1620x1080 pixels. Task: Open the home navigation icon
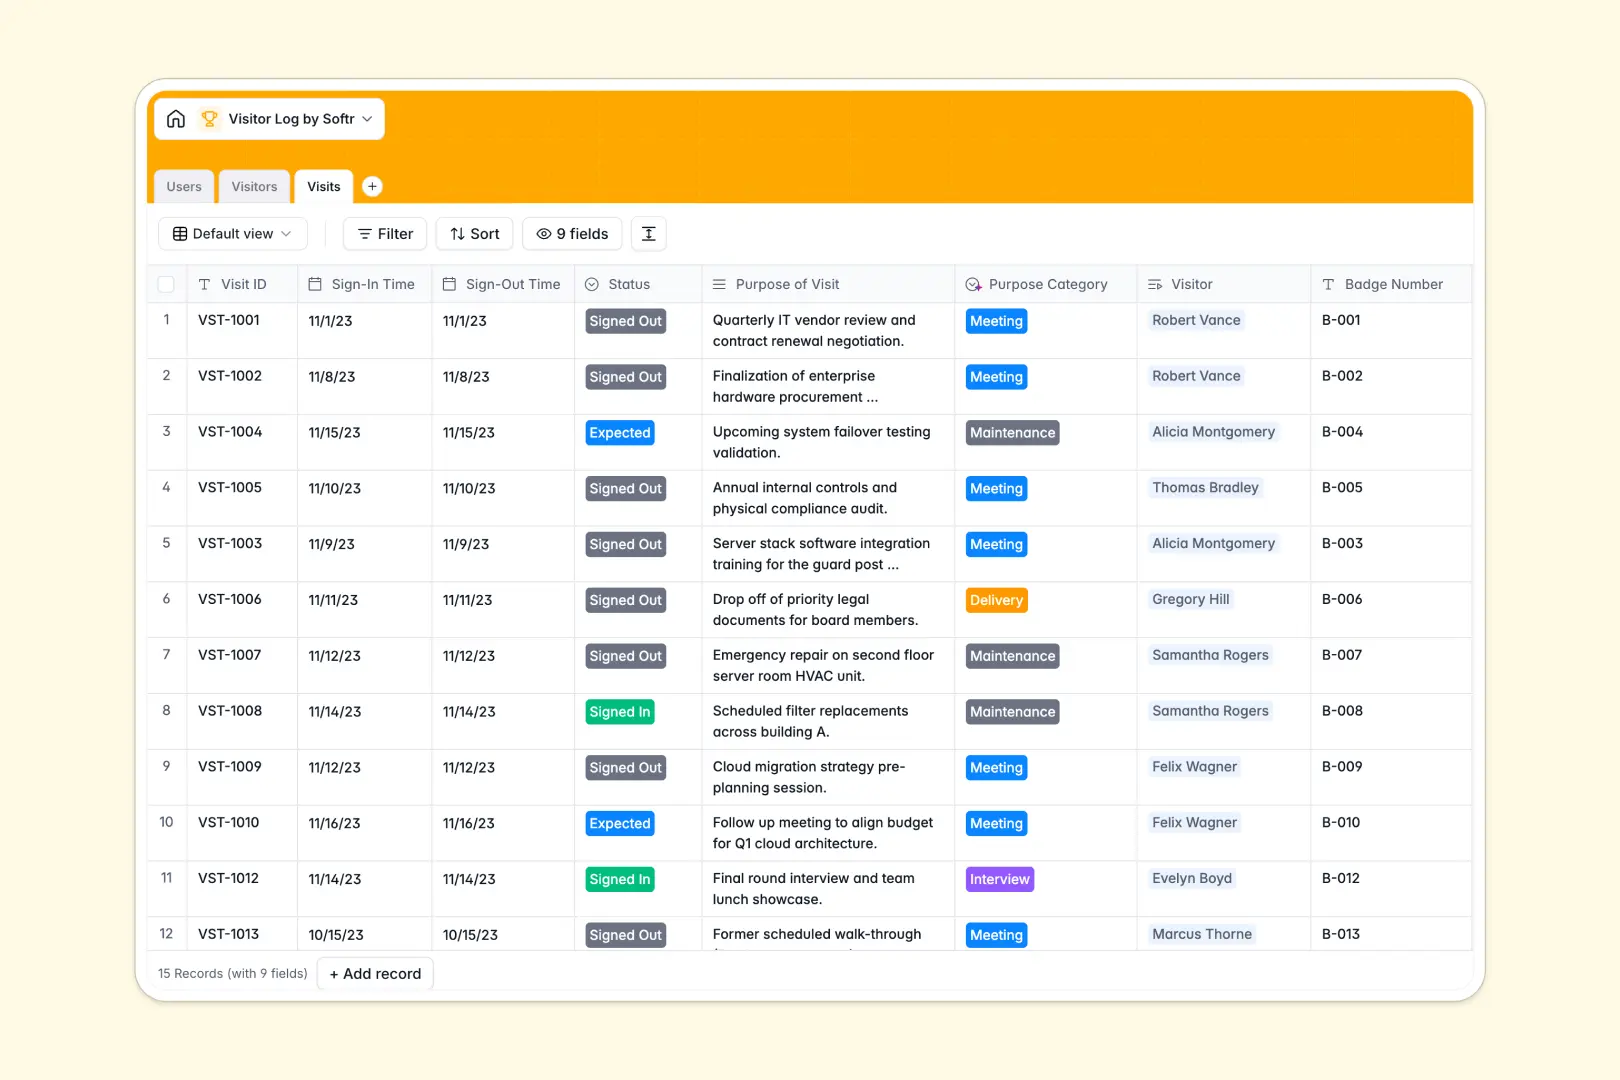176,118
